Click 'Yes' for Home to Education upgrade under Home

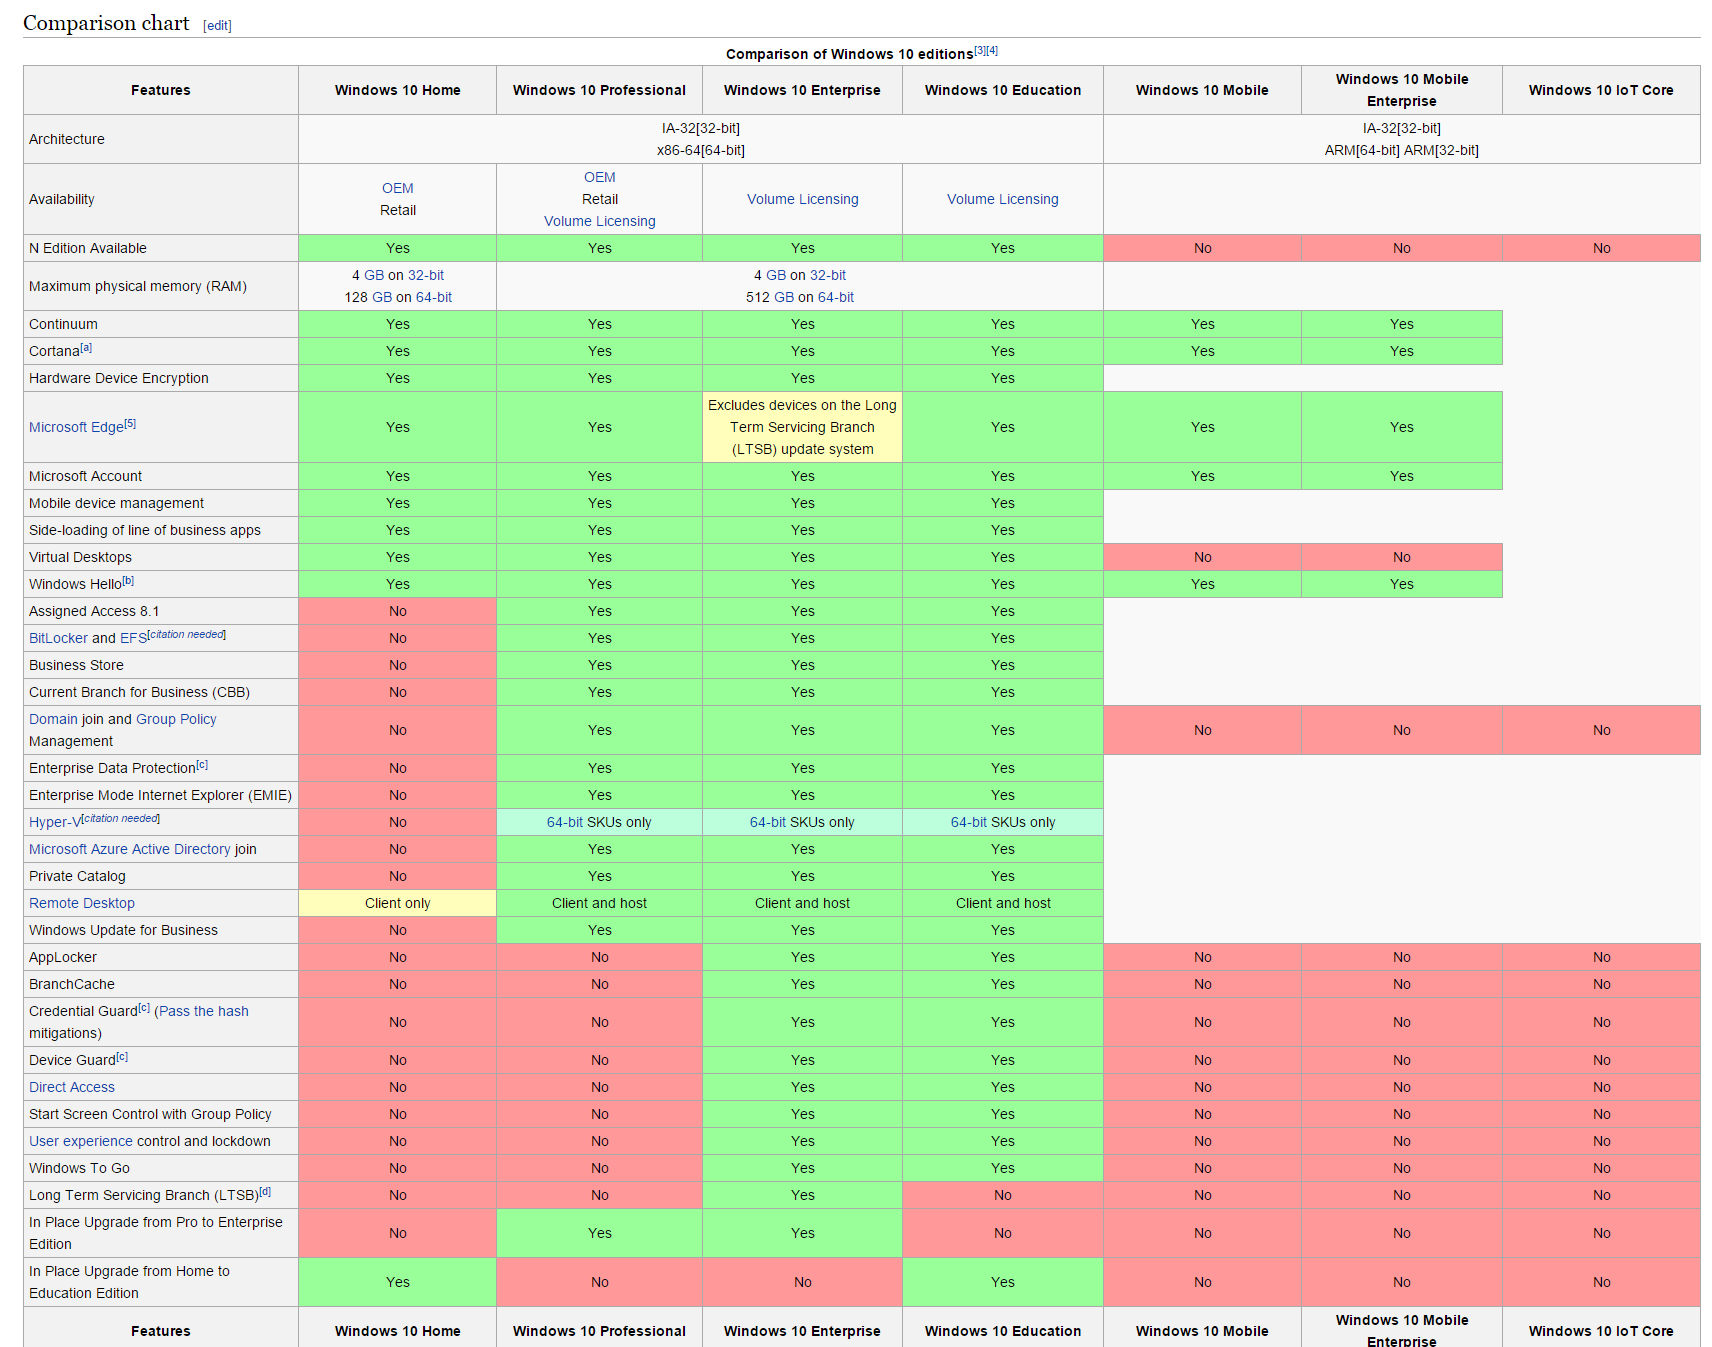click(397, 1282)
